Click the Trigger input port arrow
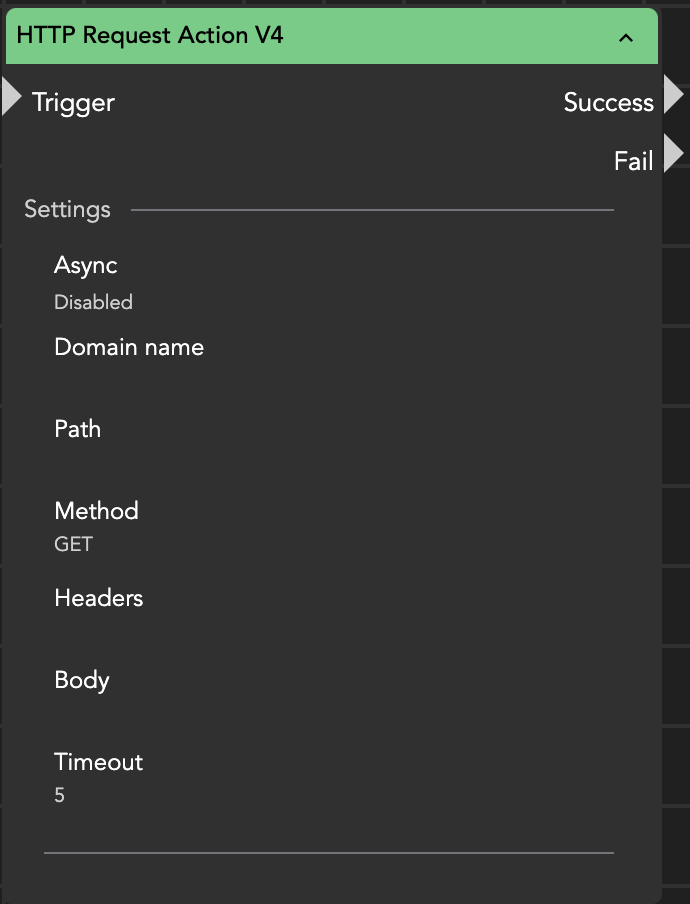This screenshot has width=690, height=904. 12,97
